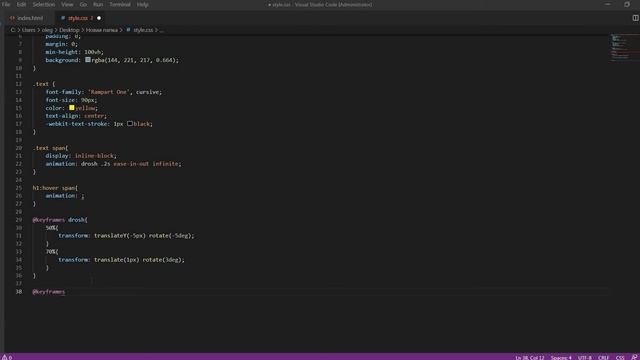Image resolution: width=640 pixels, height=360 pixels.
Task: Click the '50%{' keyframe line
Action: click(52, 228)
